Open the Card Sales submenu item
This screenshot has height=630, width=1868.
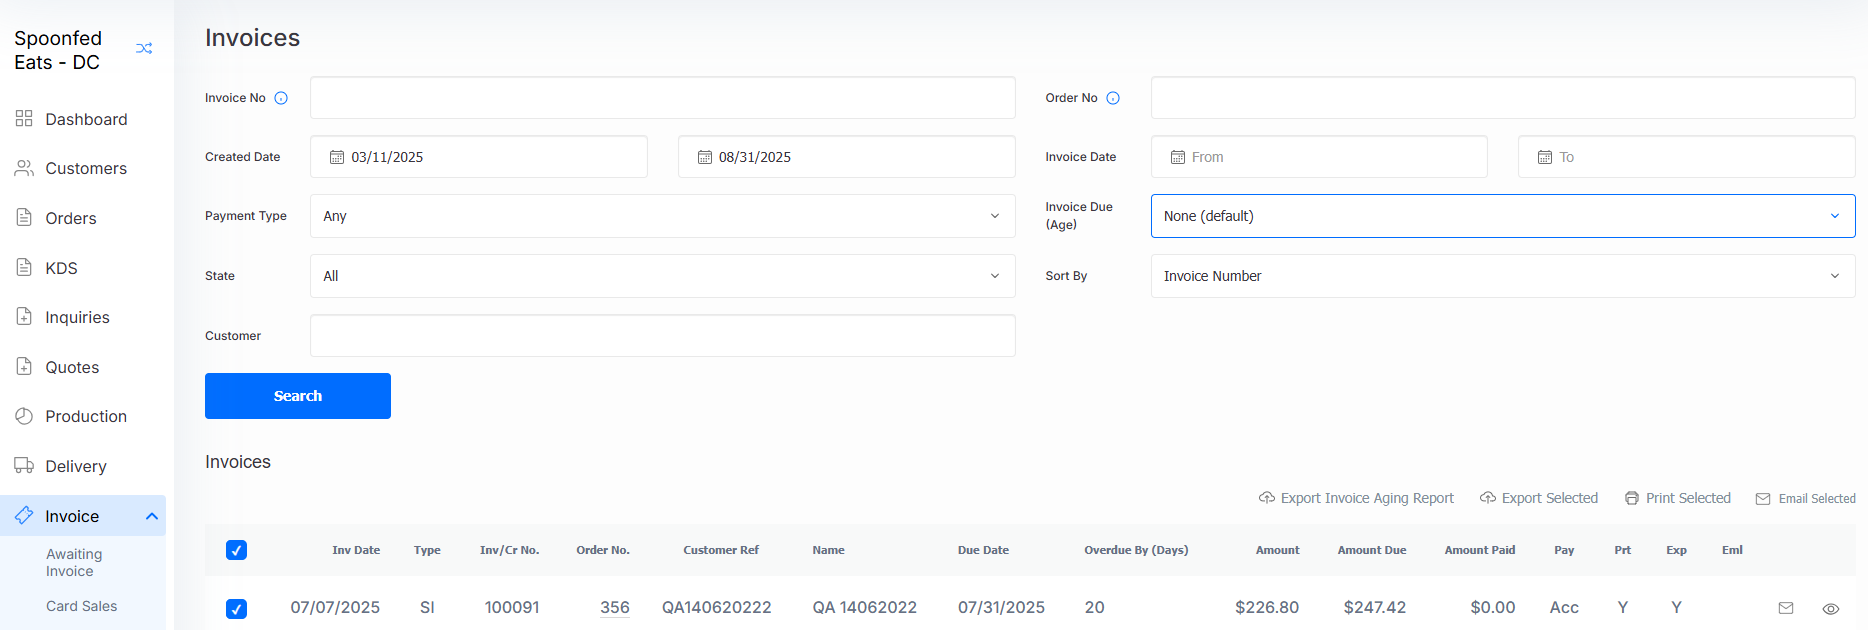pos(81,606)
